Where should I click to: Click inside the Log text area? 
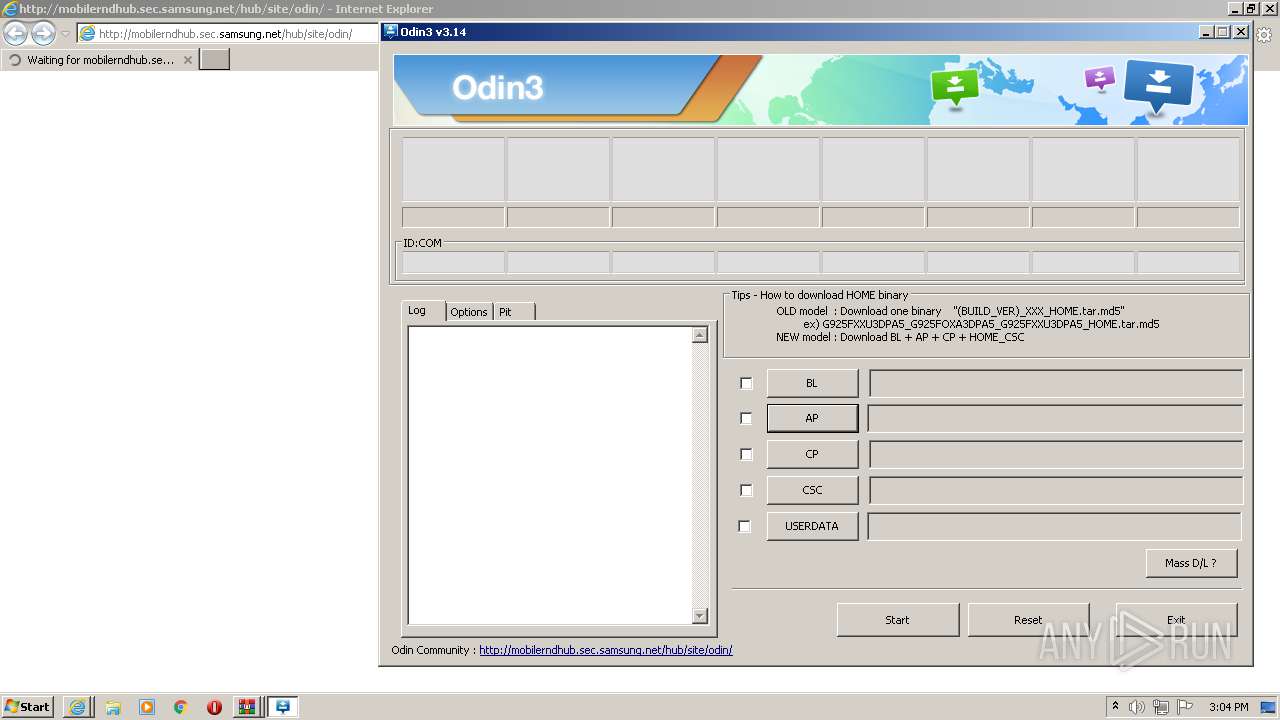(x=550, y=475)
